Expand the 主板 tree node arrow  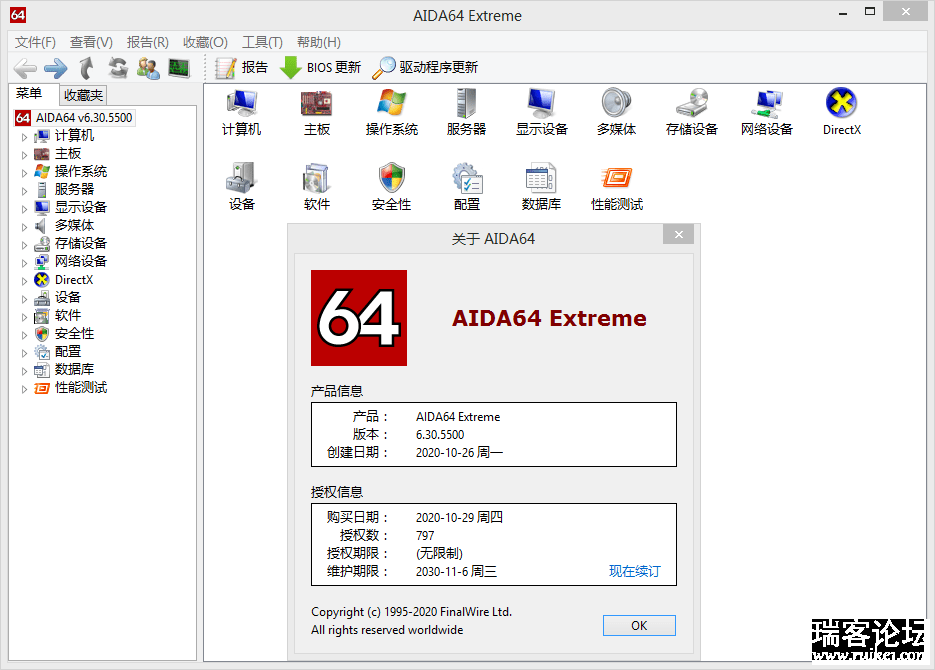click(x=24, y=155)
